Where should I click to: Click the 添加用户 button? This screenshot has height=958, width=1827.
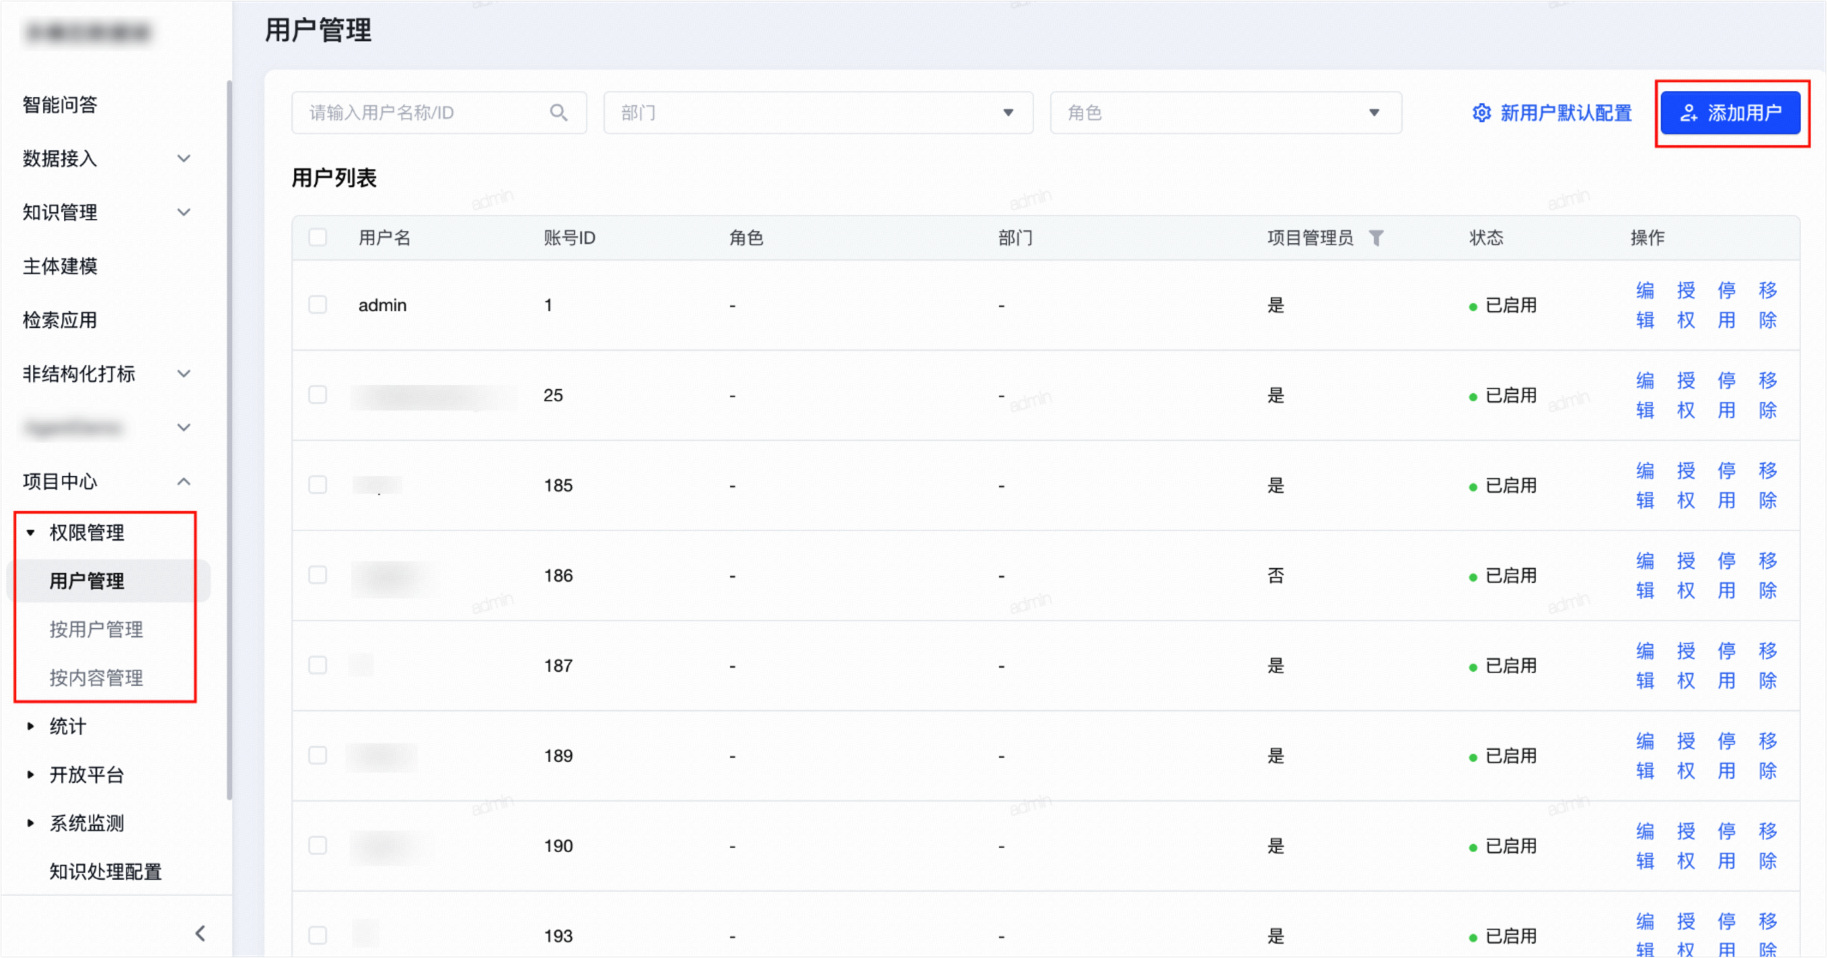pyautogui.click(x=1731, y=113)
